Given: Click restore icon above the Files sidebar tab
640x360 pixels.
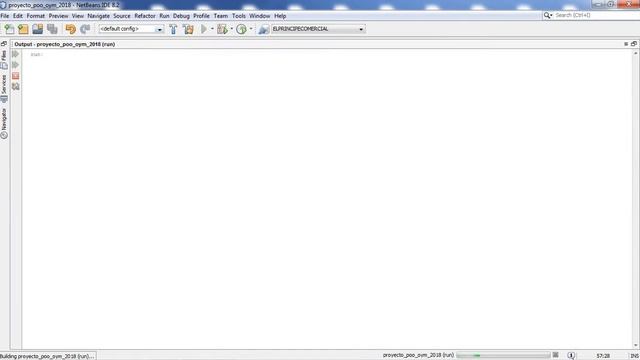Looking at the screenshot, I should click(x=4, y=44).
